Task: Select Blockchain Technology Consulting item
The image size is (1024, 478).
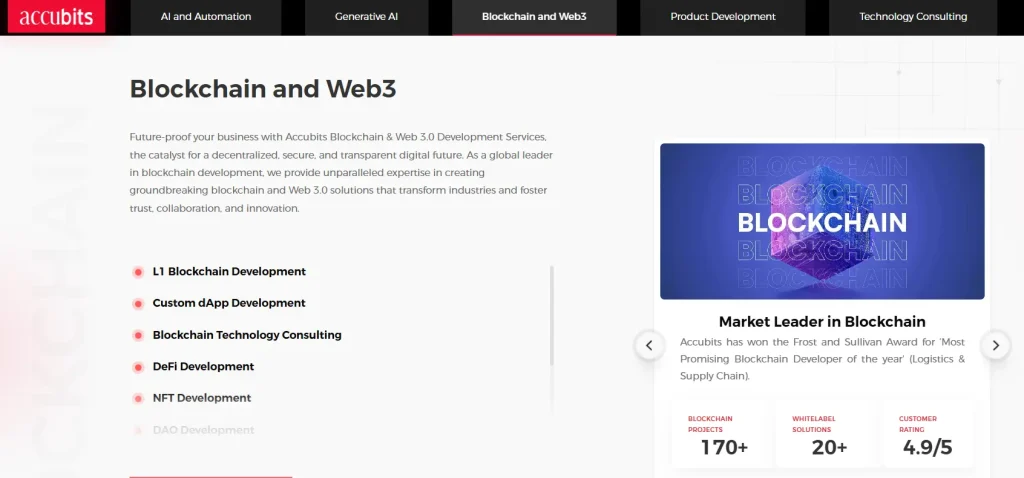Action: (247, 335)
